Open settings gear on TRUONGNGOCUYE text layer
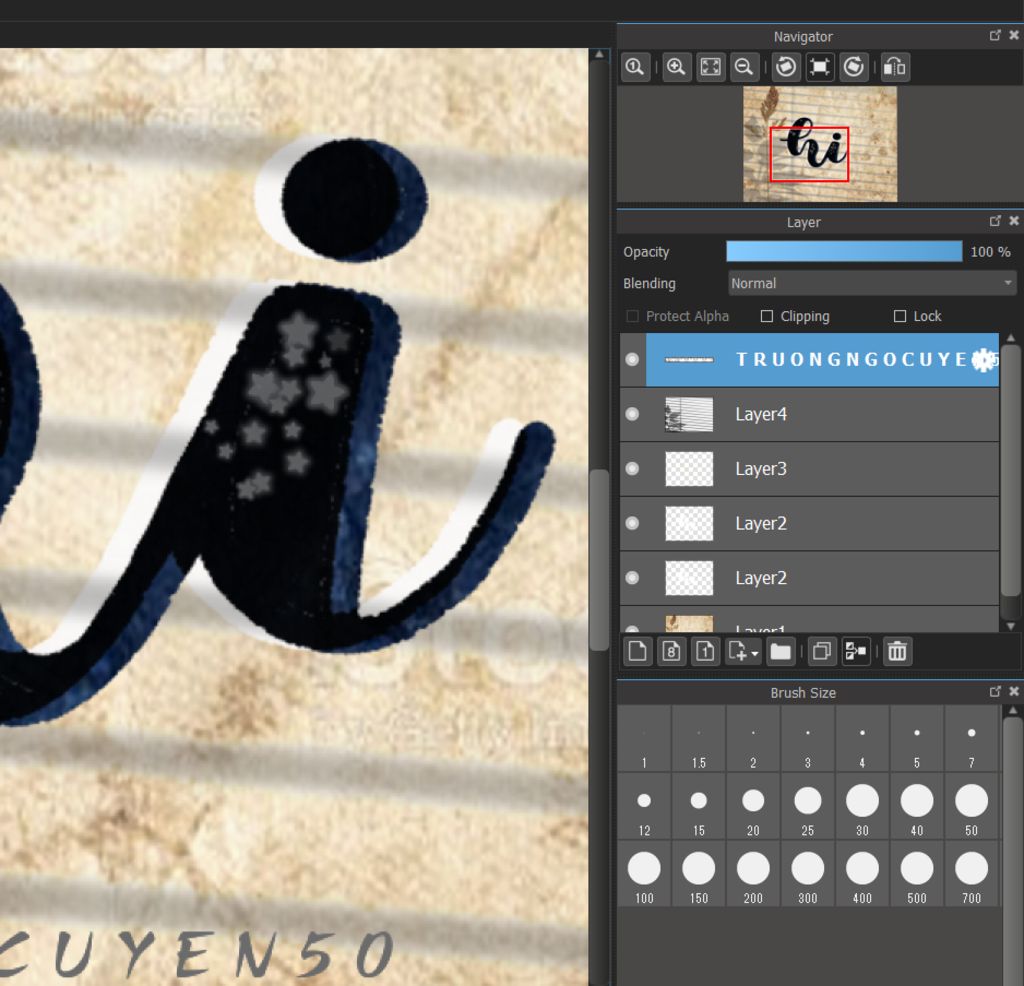 [x=984, y=360]
